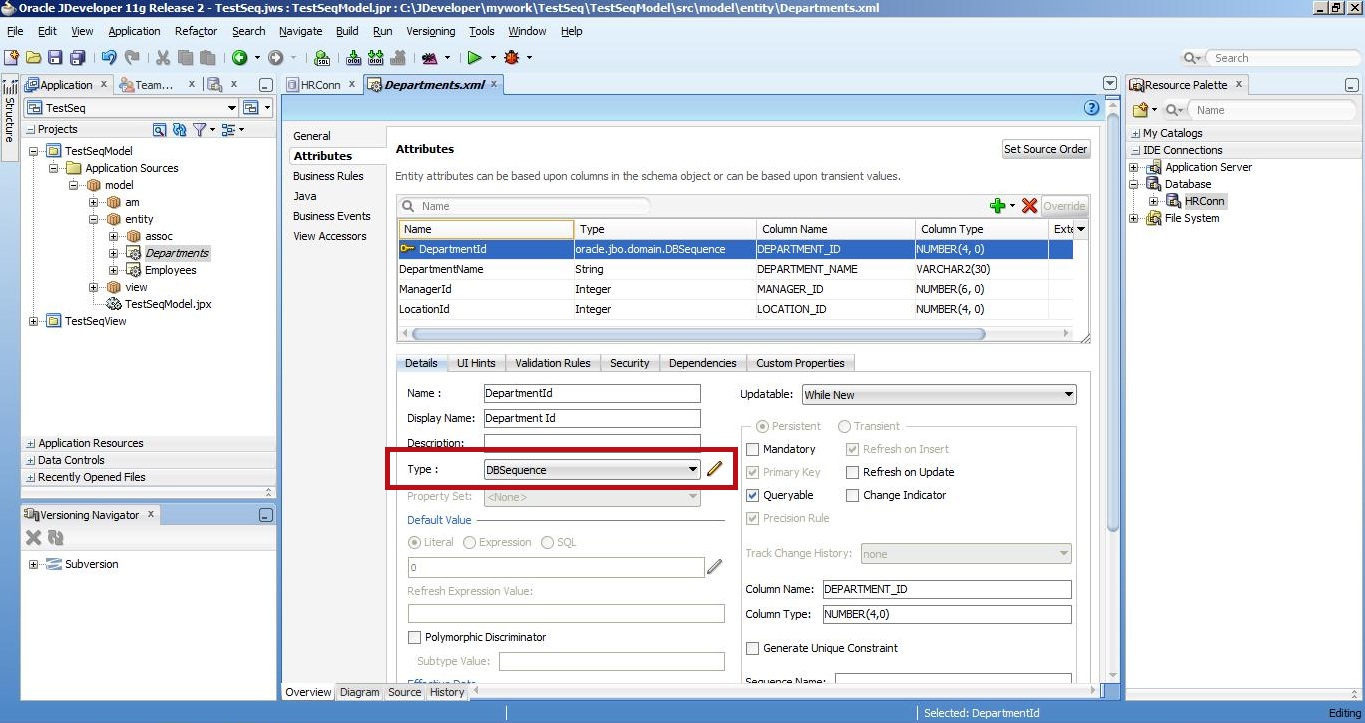Screen dimensions: 1365x723
Task: Check Generate Unique Constraint option
Action: pos(753,648)
